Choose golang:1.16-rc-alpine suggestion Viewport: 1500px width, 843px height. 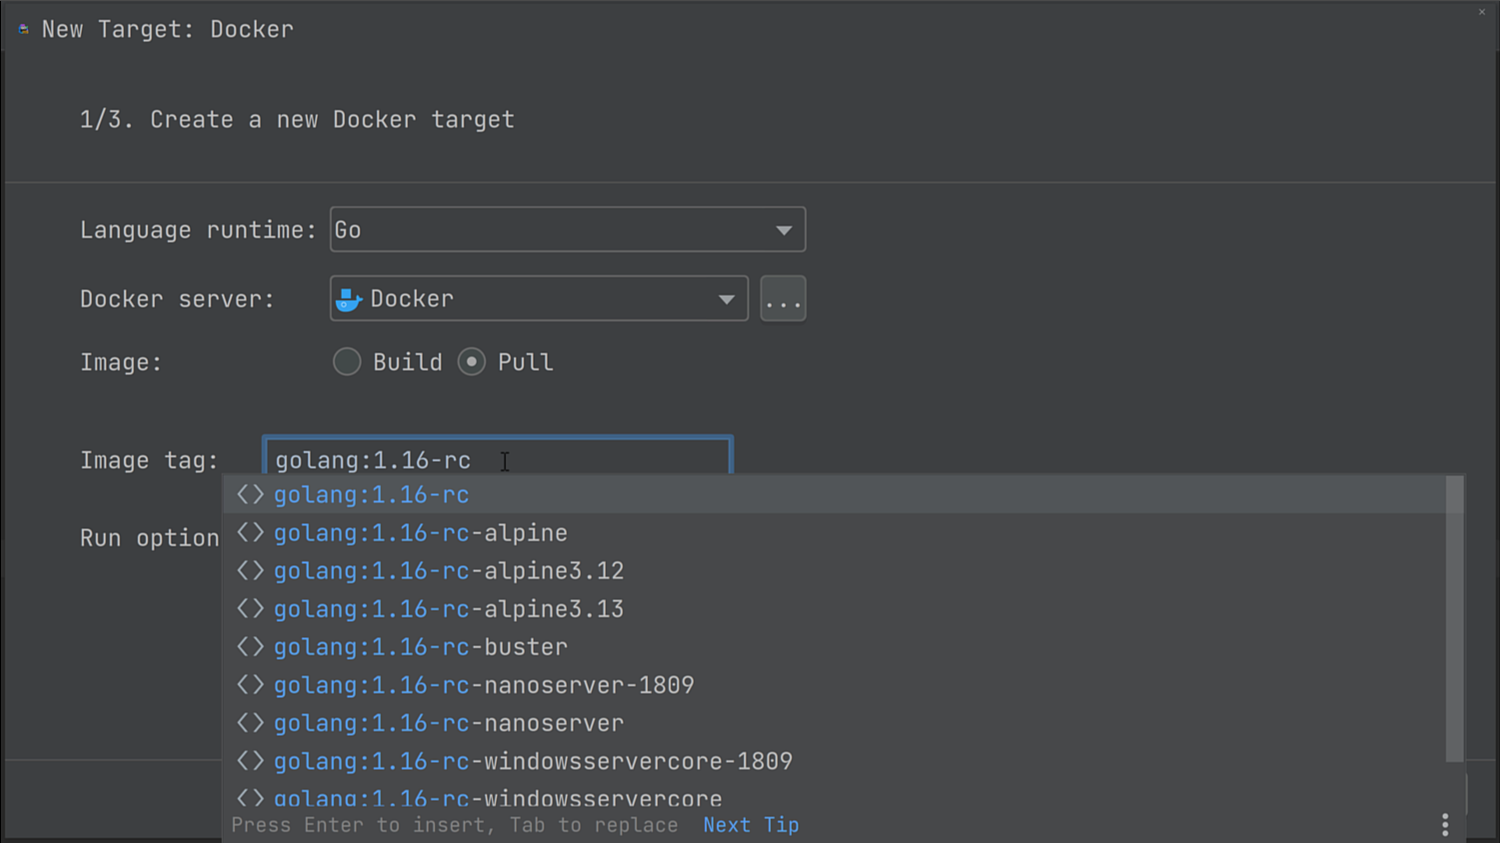coord(834,533)
